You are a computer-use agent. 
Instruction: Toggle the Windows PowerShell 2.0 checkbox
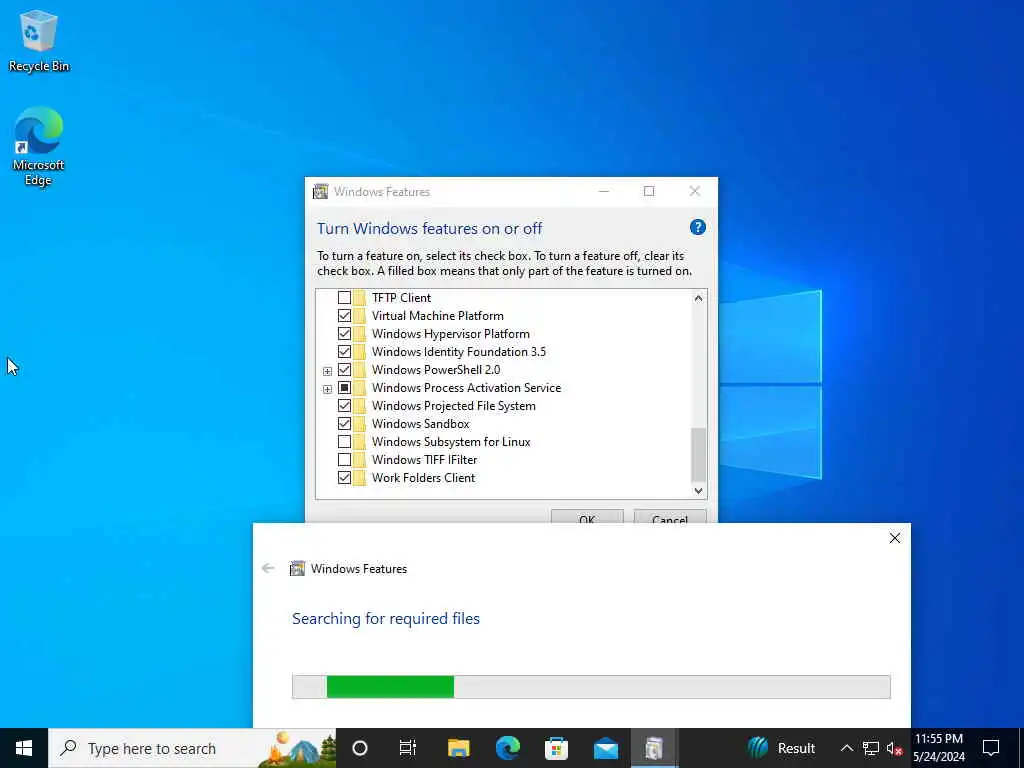(344, 370)
